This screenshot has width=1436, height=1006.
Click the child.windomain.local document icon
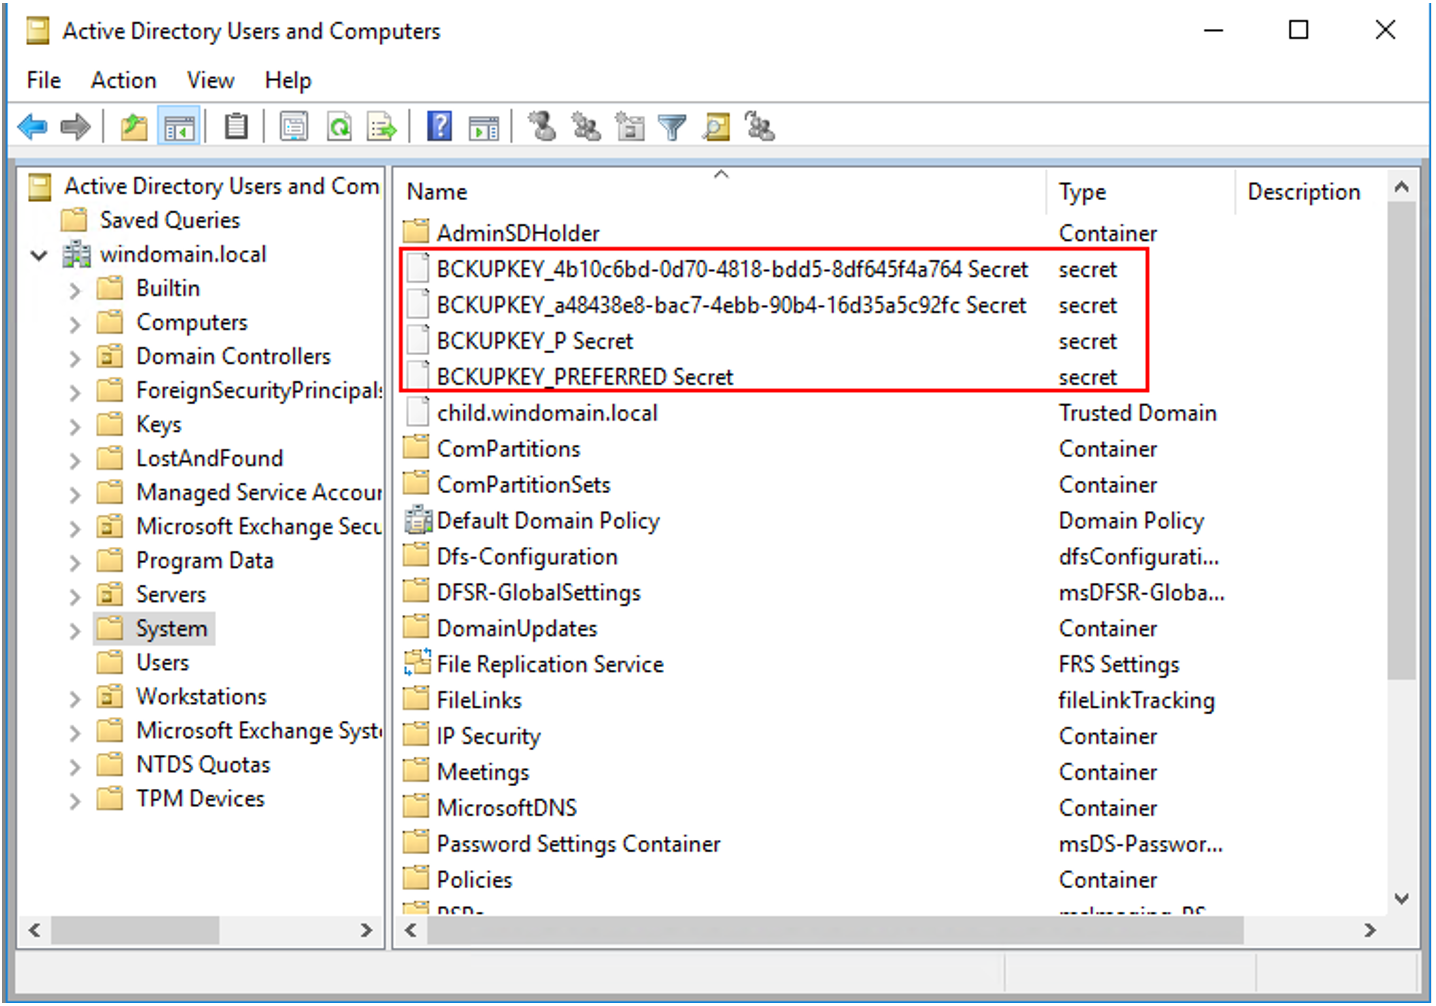[x=417, y=413]
